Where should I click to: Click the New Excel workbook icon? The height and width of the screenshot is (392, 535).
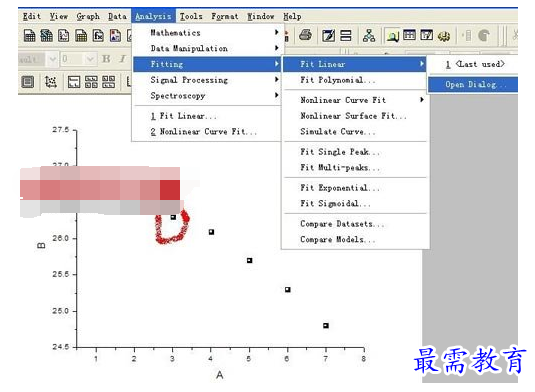coord(46,35)
